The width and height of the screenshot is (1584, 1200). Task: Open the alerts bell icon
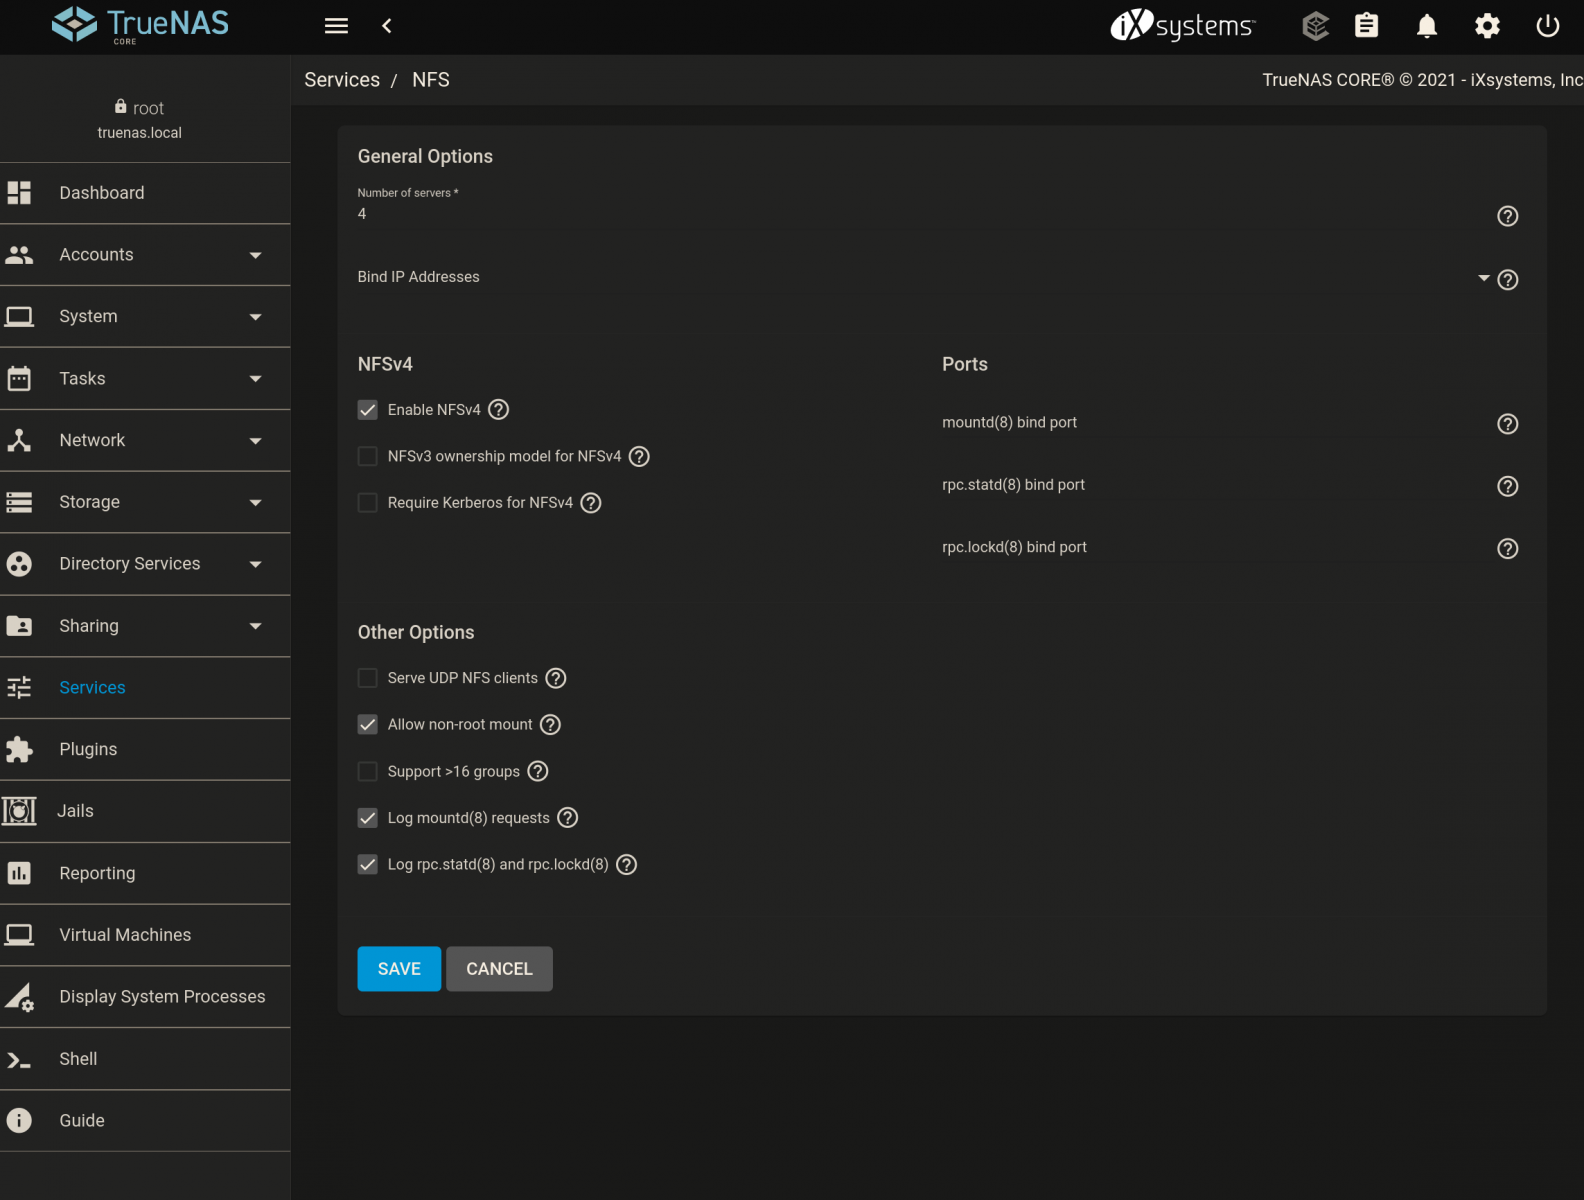tap(1427, 26)
